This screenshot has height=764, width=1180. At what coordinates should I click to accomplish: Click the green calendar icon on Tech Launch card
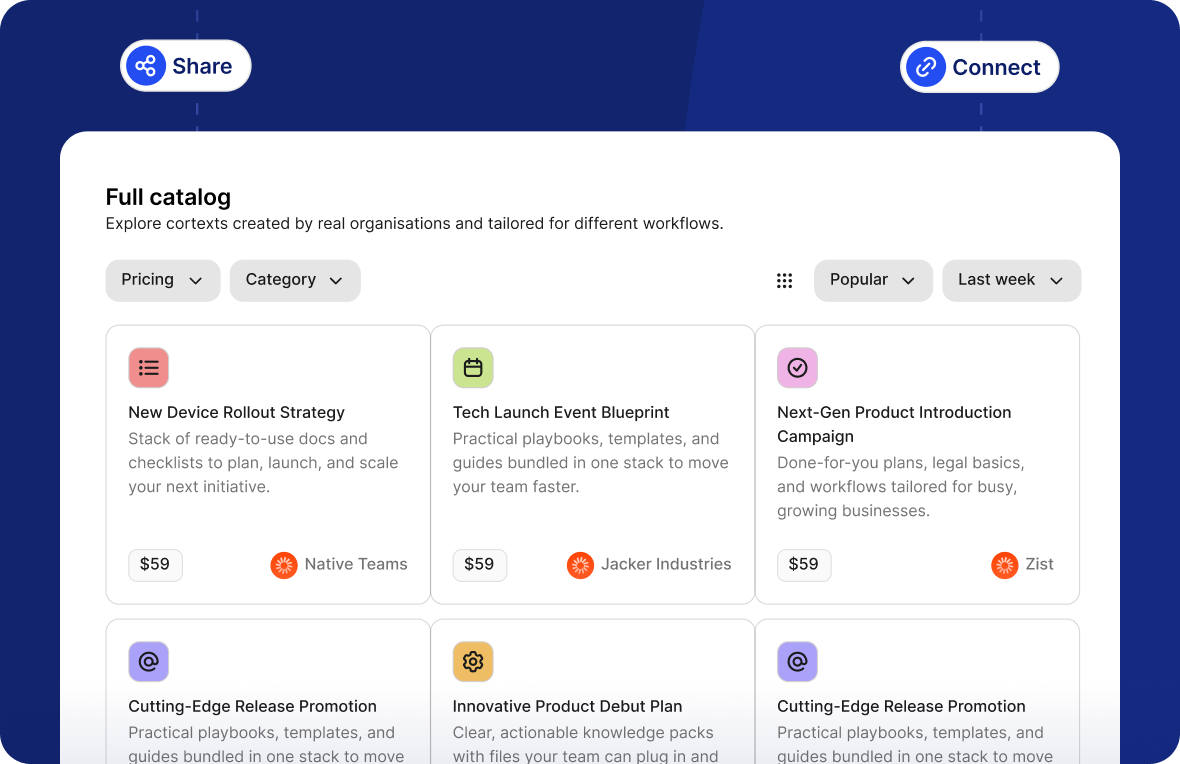[x=473, y=368]
